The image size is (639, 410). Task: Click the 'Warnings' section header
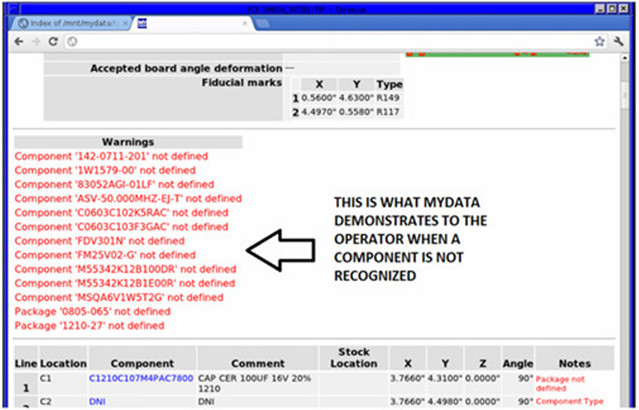128,142
